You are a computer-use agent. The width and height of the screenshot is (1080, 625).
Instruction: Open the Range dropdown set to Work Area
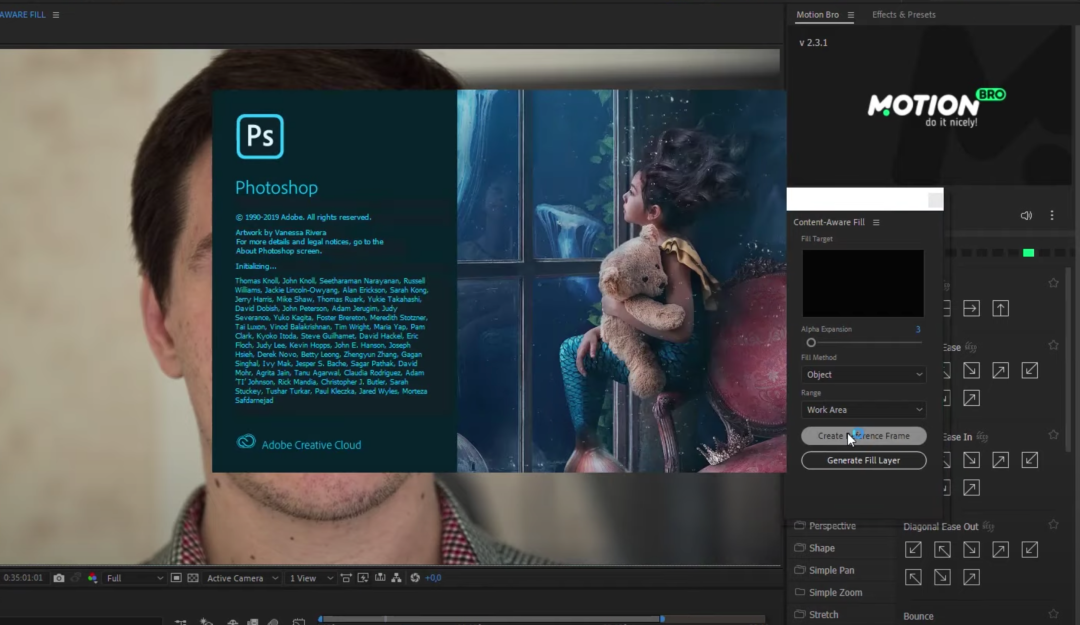pos(864,410)
